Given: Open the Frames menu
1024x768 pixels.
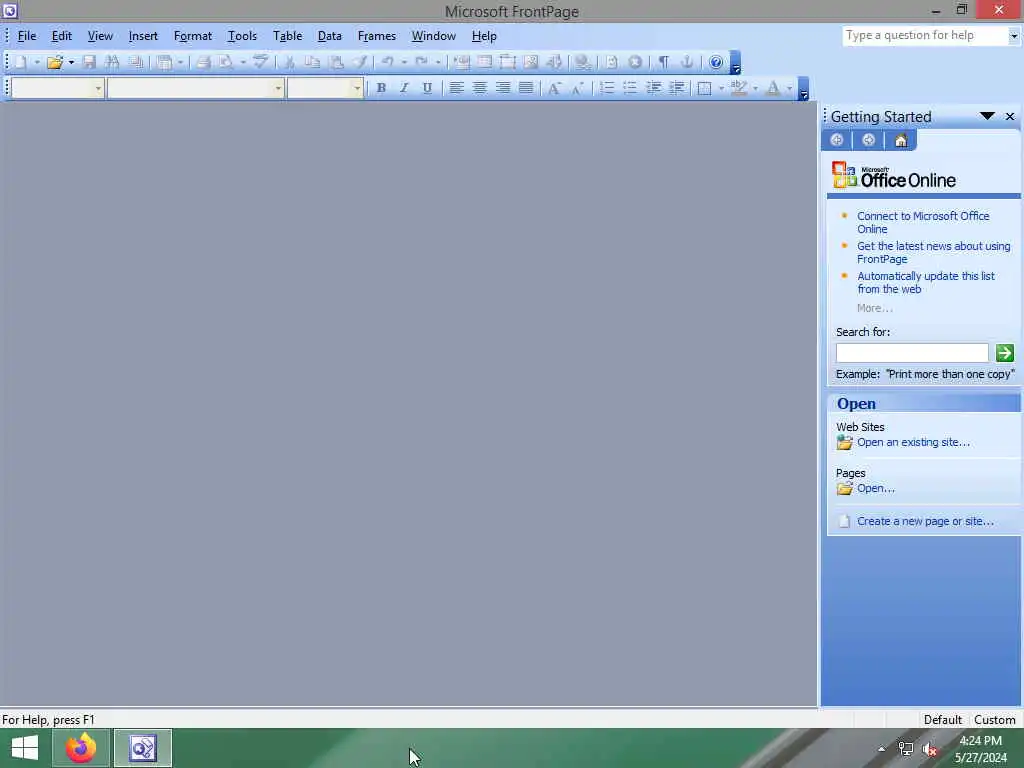Looking at the screenshot, I should pos(377,36).
